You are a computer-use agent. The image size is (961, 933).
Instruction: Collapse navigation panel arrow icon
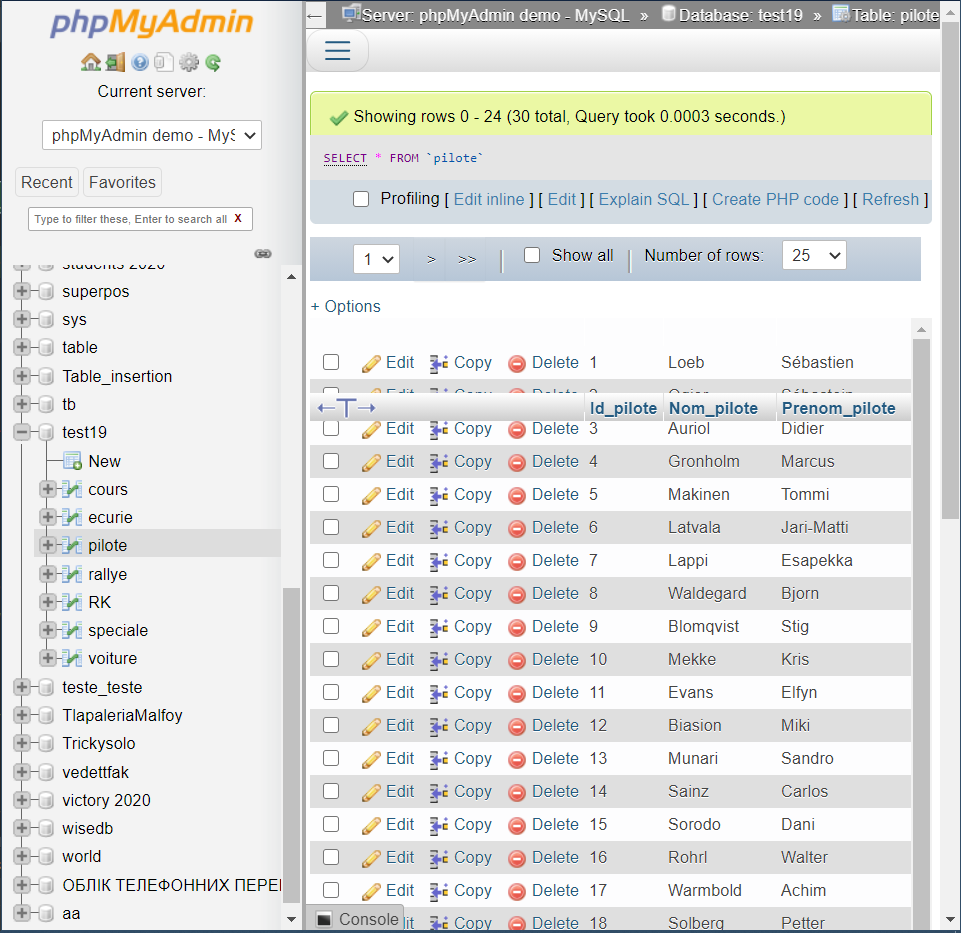click(315, 15)
